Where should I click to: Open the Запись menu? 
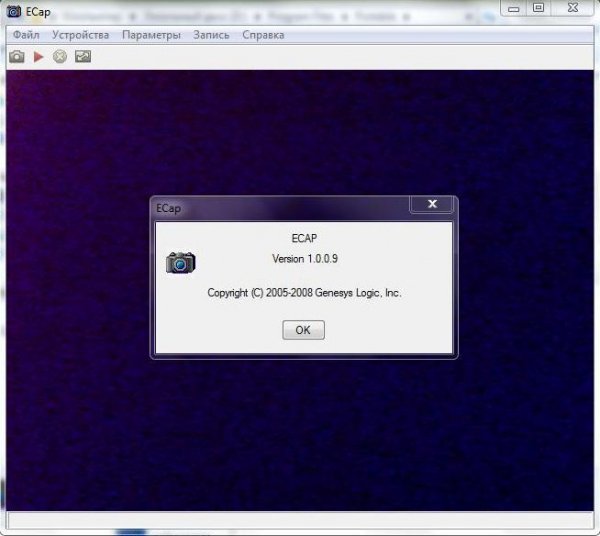(211, 35)
